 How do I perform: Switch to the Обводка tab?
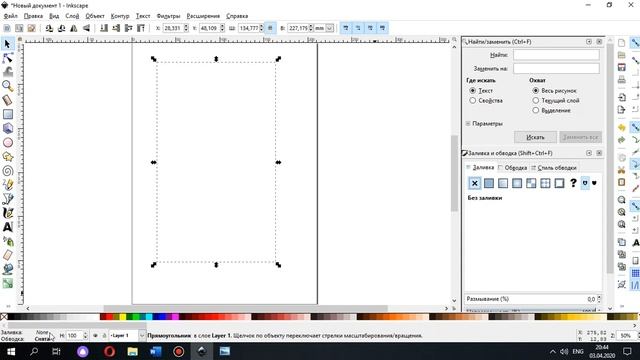(512, 168)
